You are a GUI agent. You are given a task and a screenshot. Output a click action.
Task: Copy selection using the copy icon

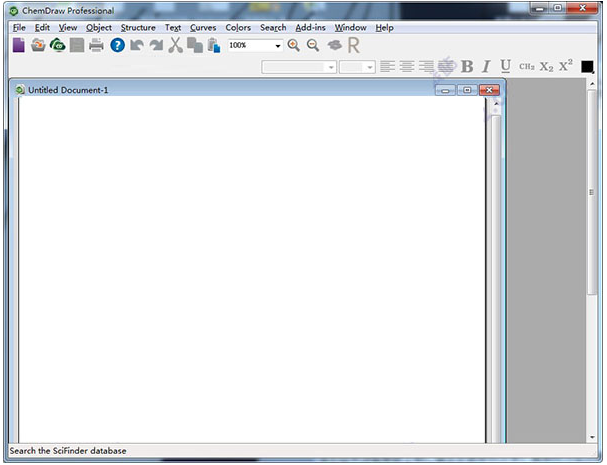coord(195,45)
